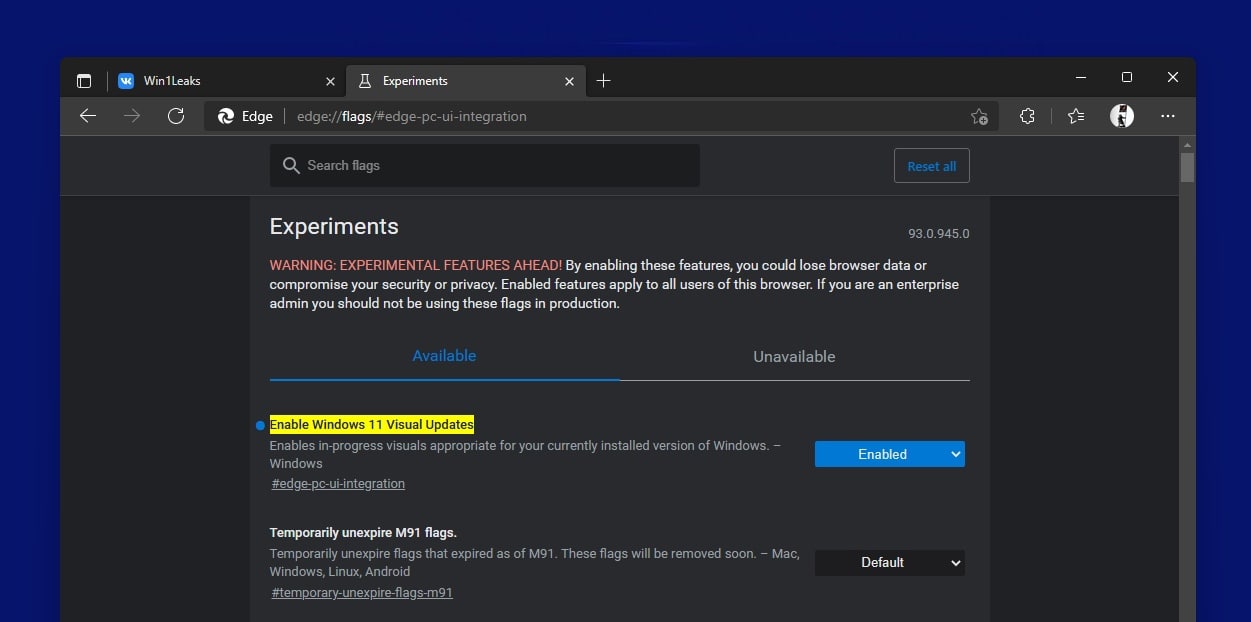Open the tab actions menu icon
Viewport: 1251px width, 622px height.
84,81
